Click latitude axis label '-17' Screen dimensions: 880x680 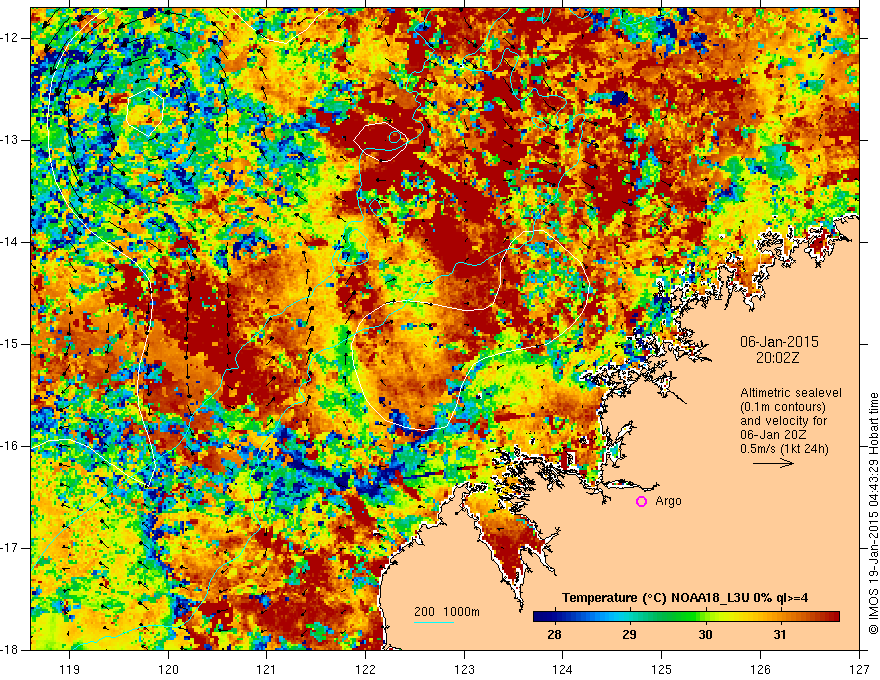coord(10,548)
